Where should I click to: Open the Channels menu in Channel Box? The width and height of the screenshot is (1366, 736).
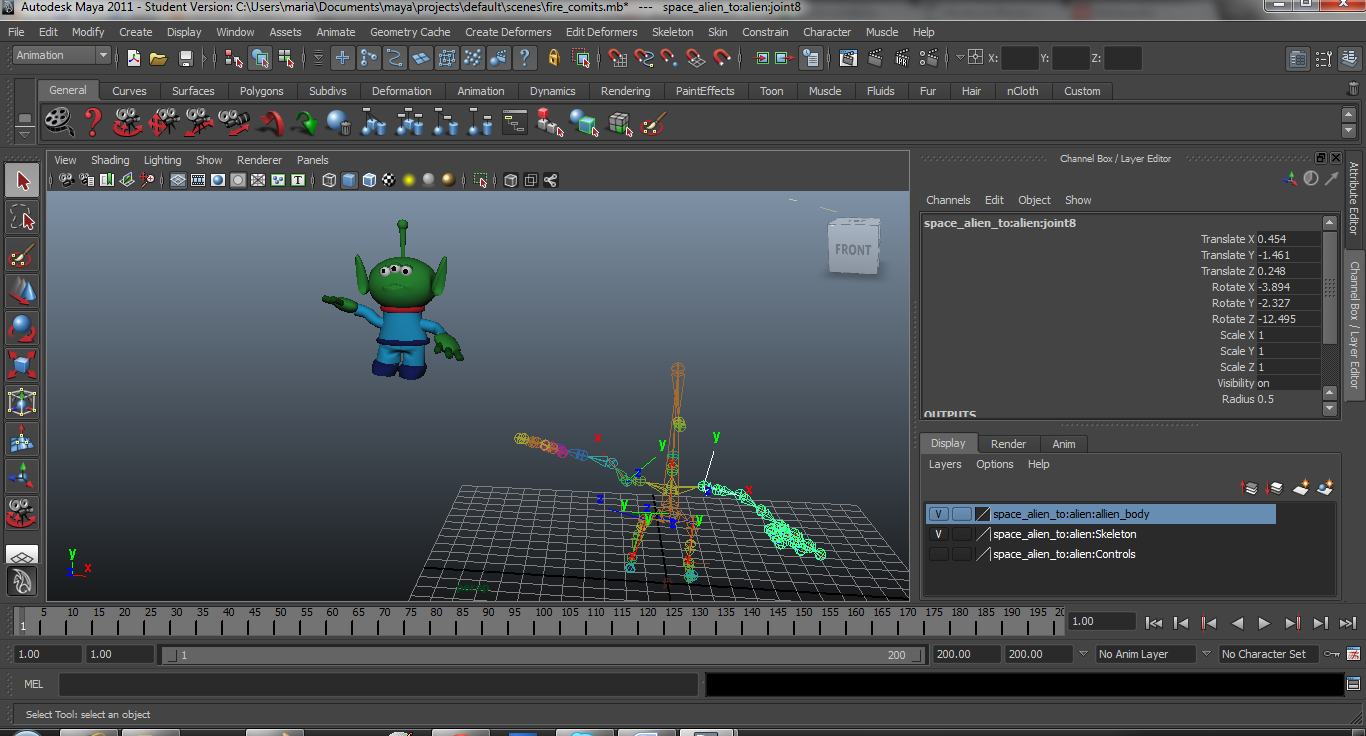(x=948, y=200)
